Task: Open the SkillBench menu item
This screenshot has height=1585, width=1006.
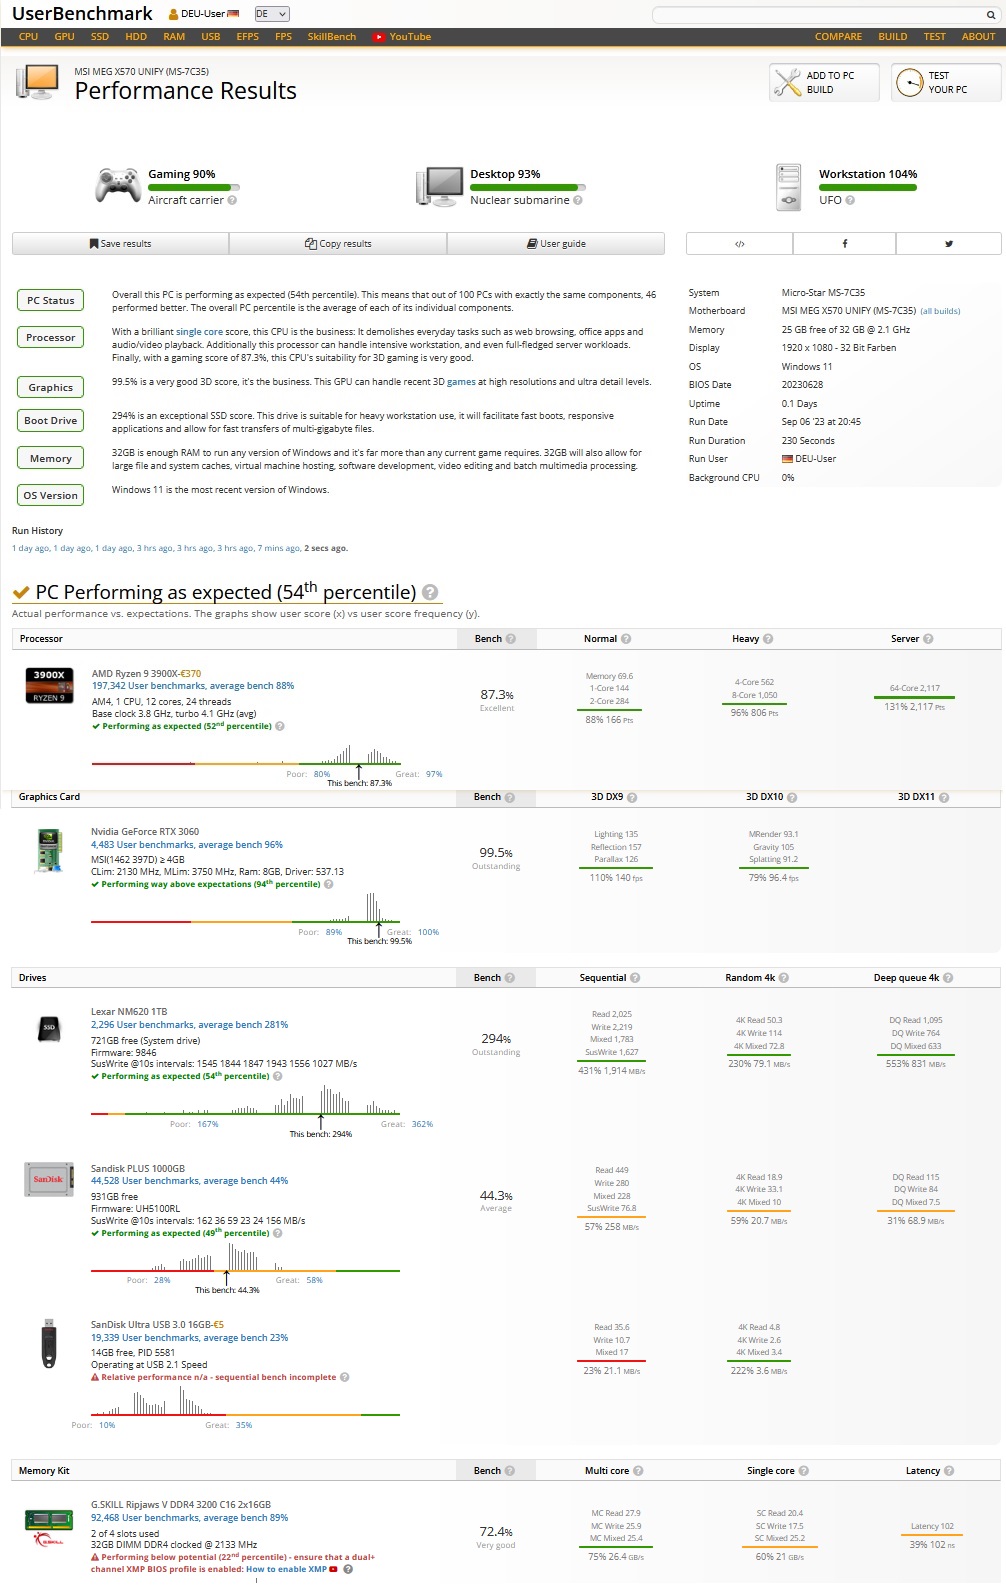Action: tap(332, 37)
